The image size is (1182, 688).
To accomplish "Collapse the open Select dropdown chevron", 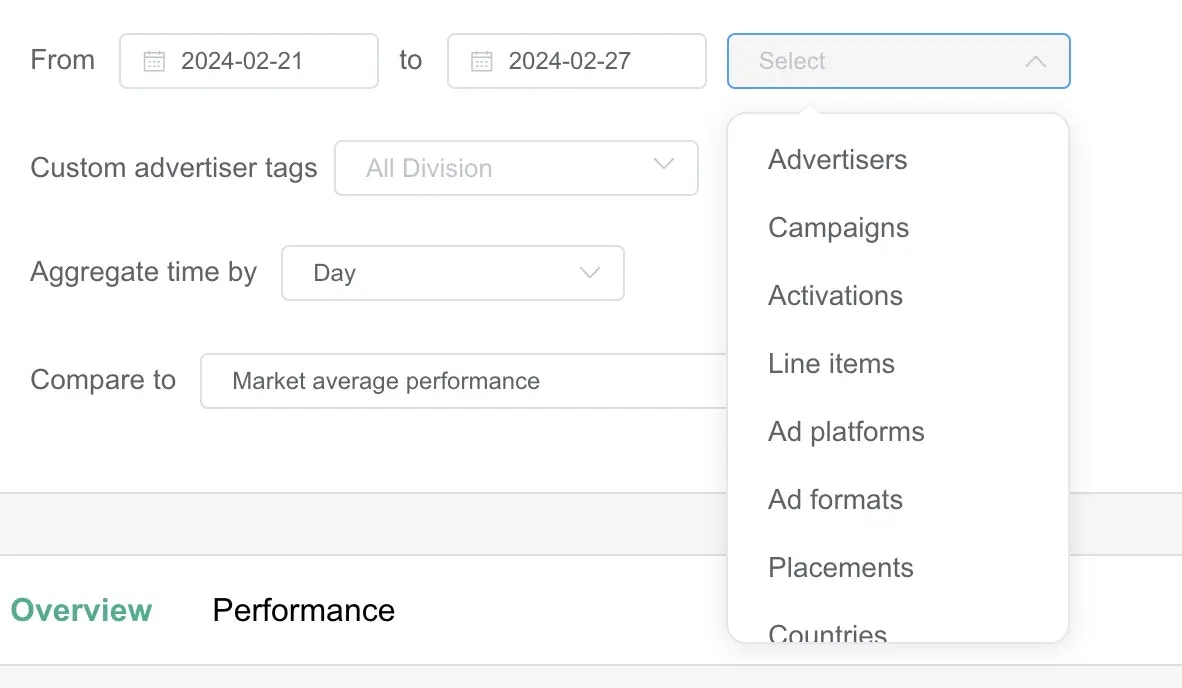I will click(x=1036, y=61).
